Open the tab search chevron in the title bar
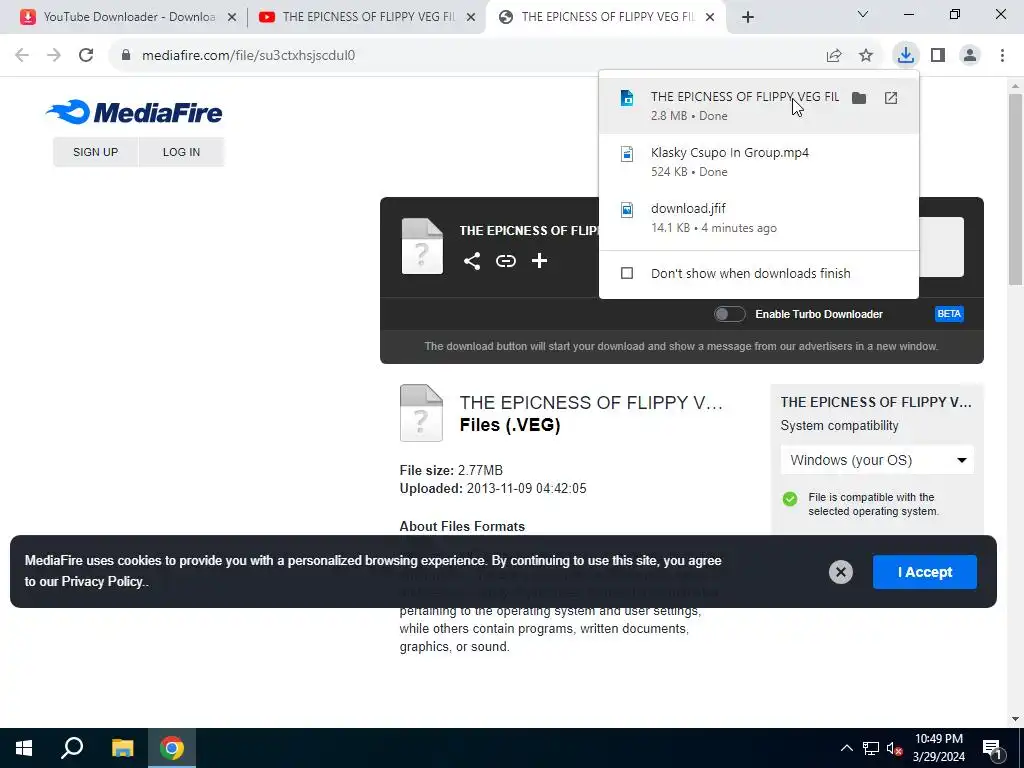The height and width of the screenshot is (768, 1024). tap(863, 14)
